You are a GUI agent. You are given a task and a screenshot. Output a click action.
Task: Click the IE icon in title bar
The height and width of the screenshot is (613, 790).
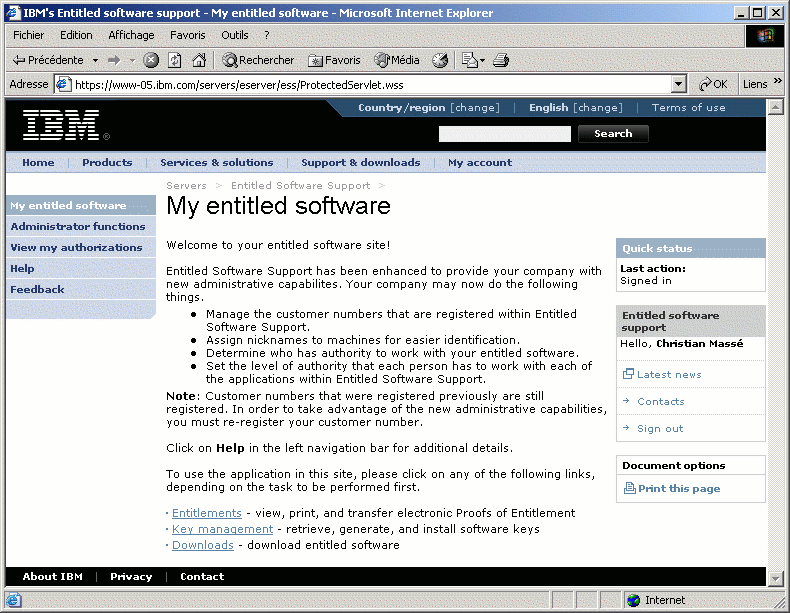pyautogui.click(x=13, y=13)
